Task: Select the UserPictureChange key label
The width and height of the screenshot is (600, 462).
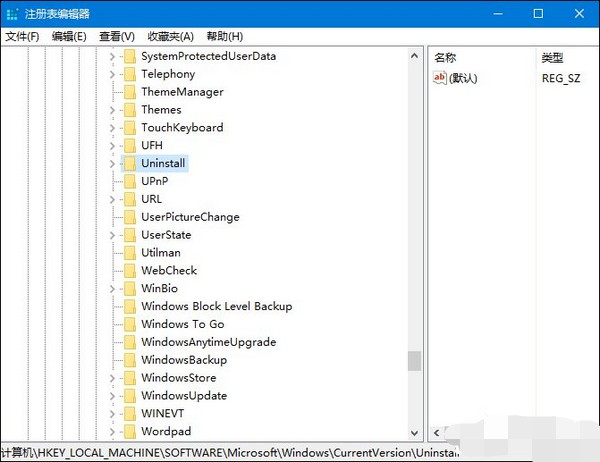Action: 190,217
